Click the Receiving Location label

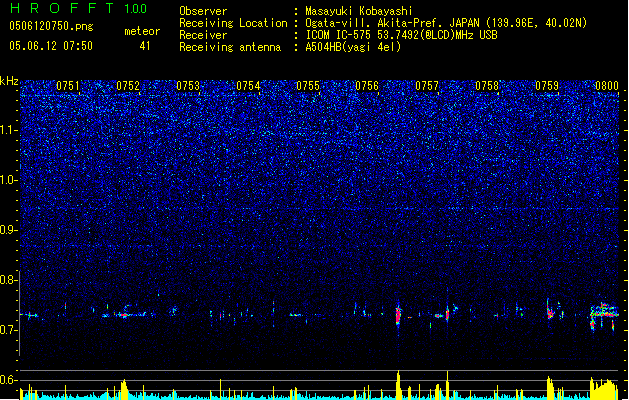tap(233, 23)
